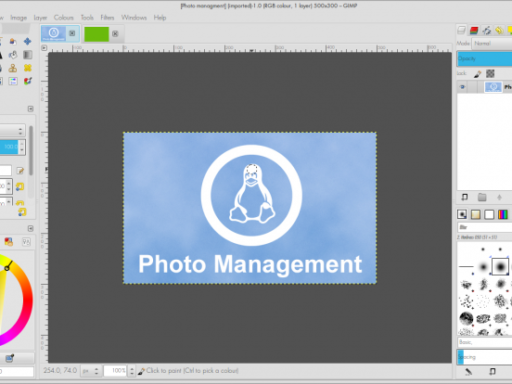The height and width of the screenshot is (384, 512).
Task: Adjust the brush Spacing slider
Action: [484, 357]
